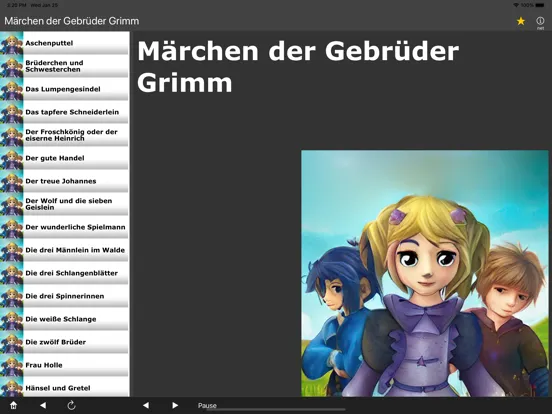Tap the home icon in the bottom bar
Image resolution: width=552 pixels, height=414 pixels.
(x=13, y=405)
